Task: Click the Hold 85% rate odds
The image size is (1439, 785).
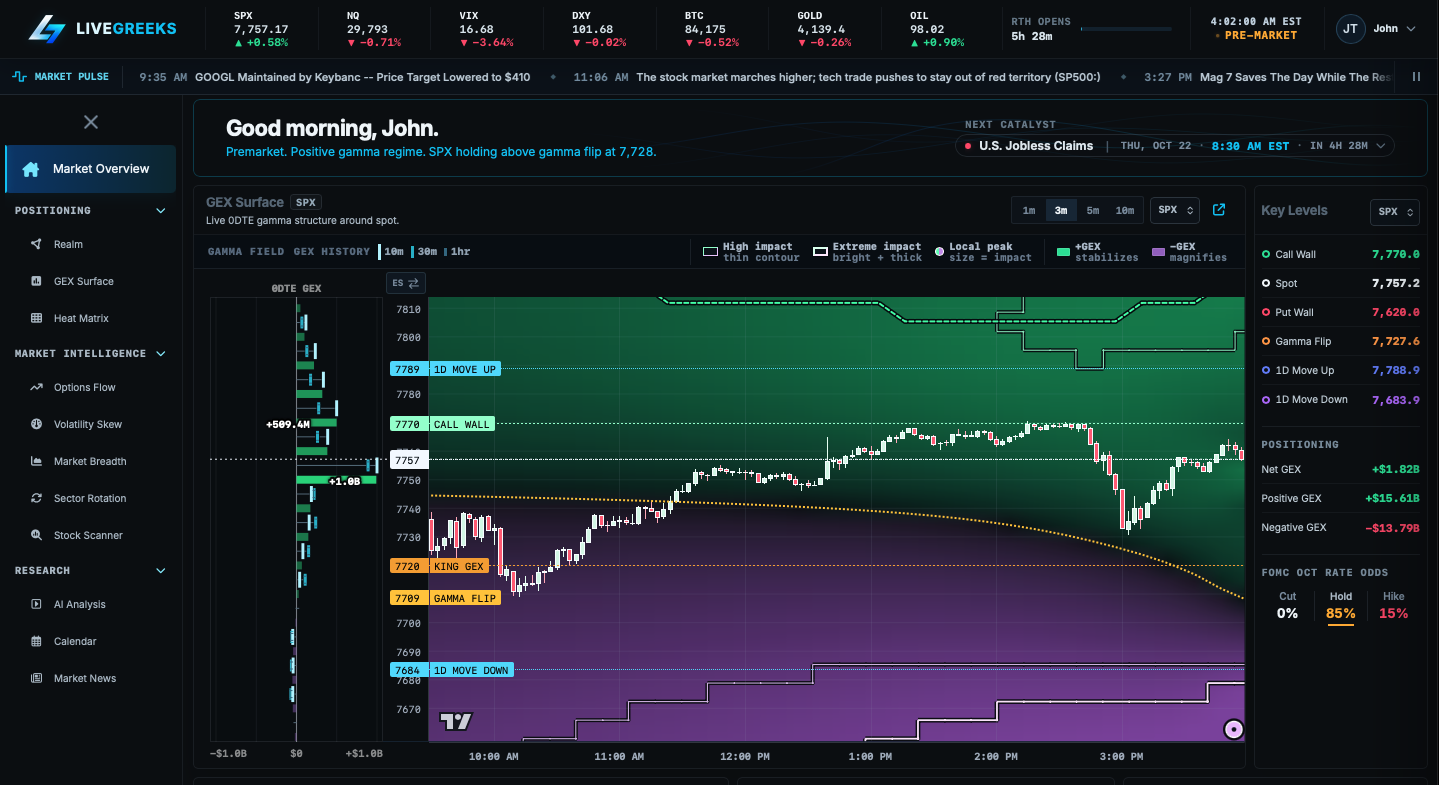Action: click(1341, 606)
